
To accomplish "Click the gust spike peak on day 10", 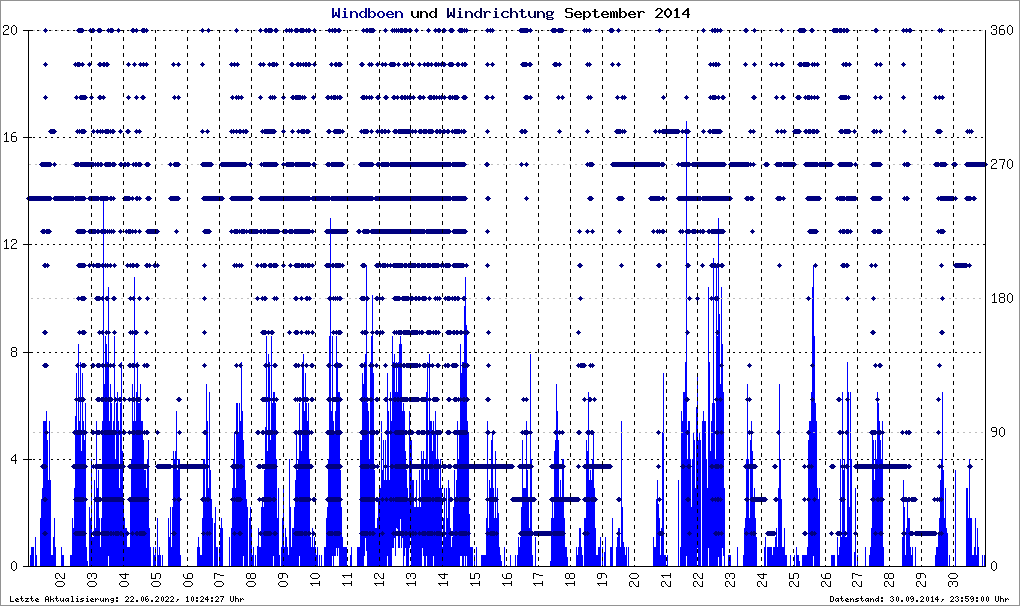I will [x=330, y=221].
